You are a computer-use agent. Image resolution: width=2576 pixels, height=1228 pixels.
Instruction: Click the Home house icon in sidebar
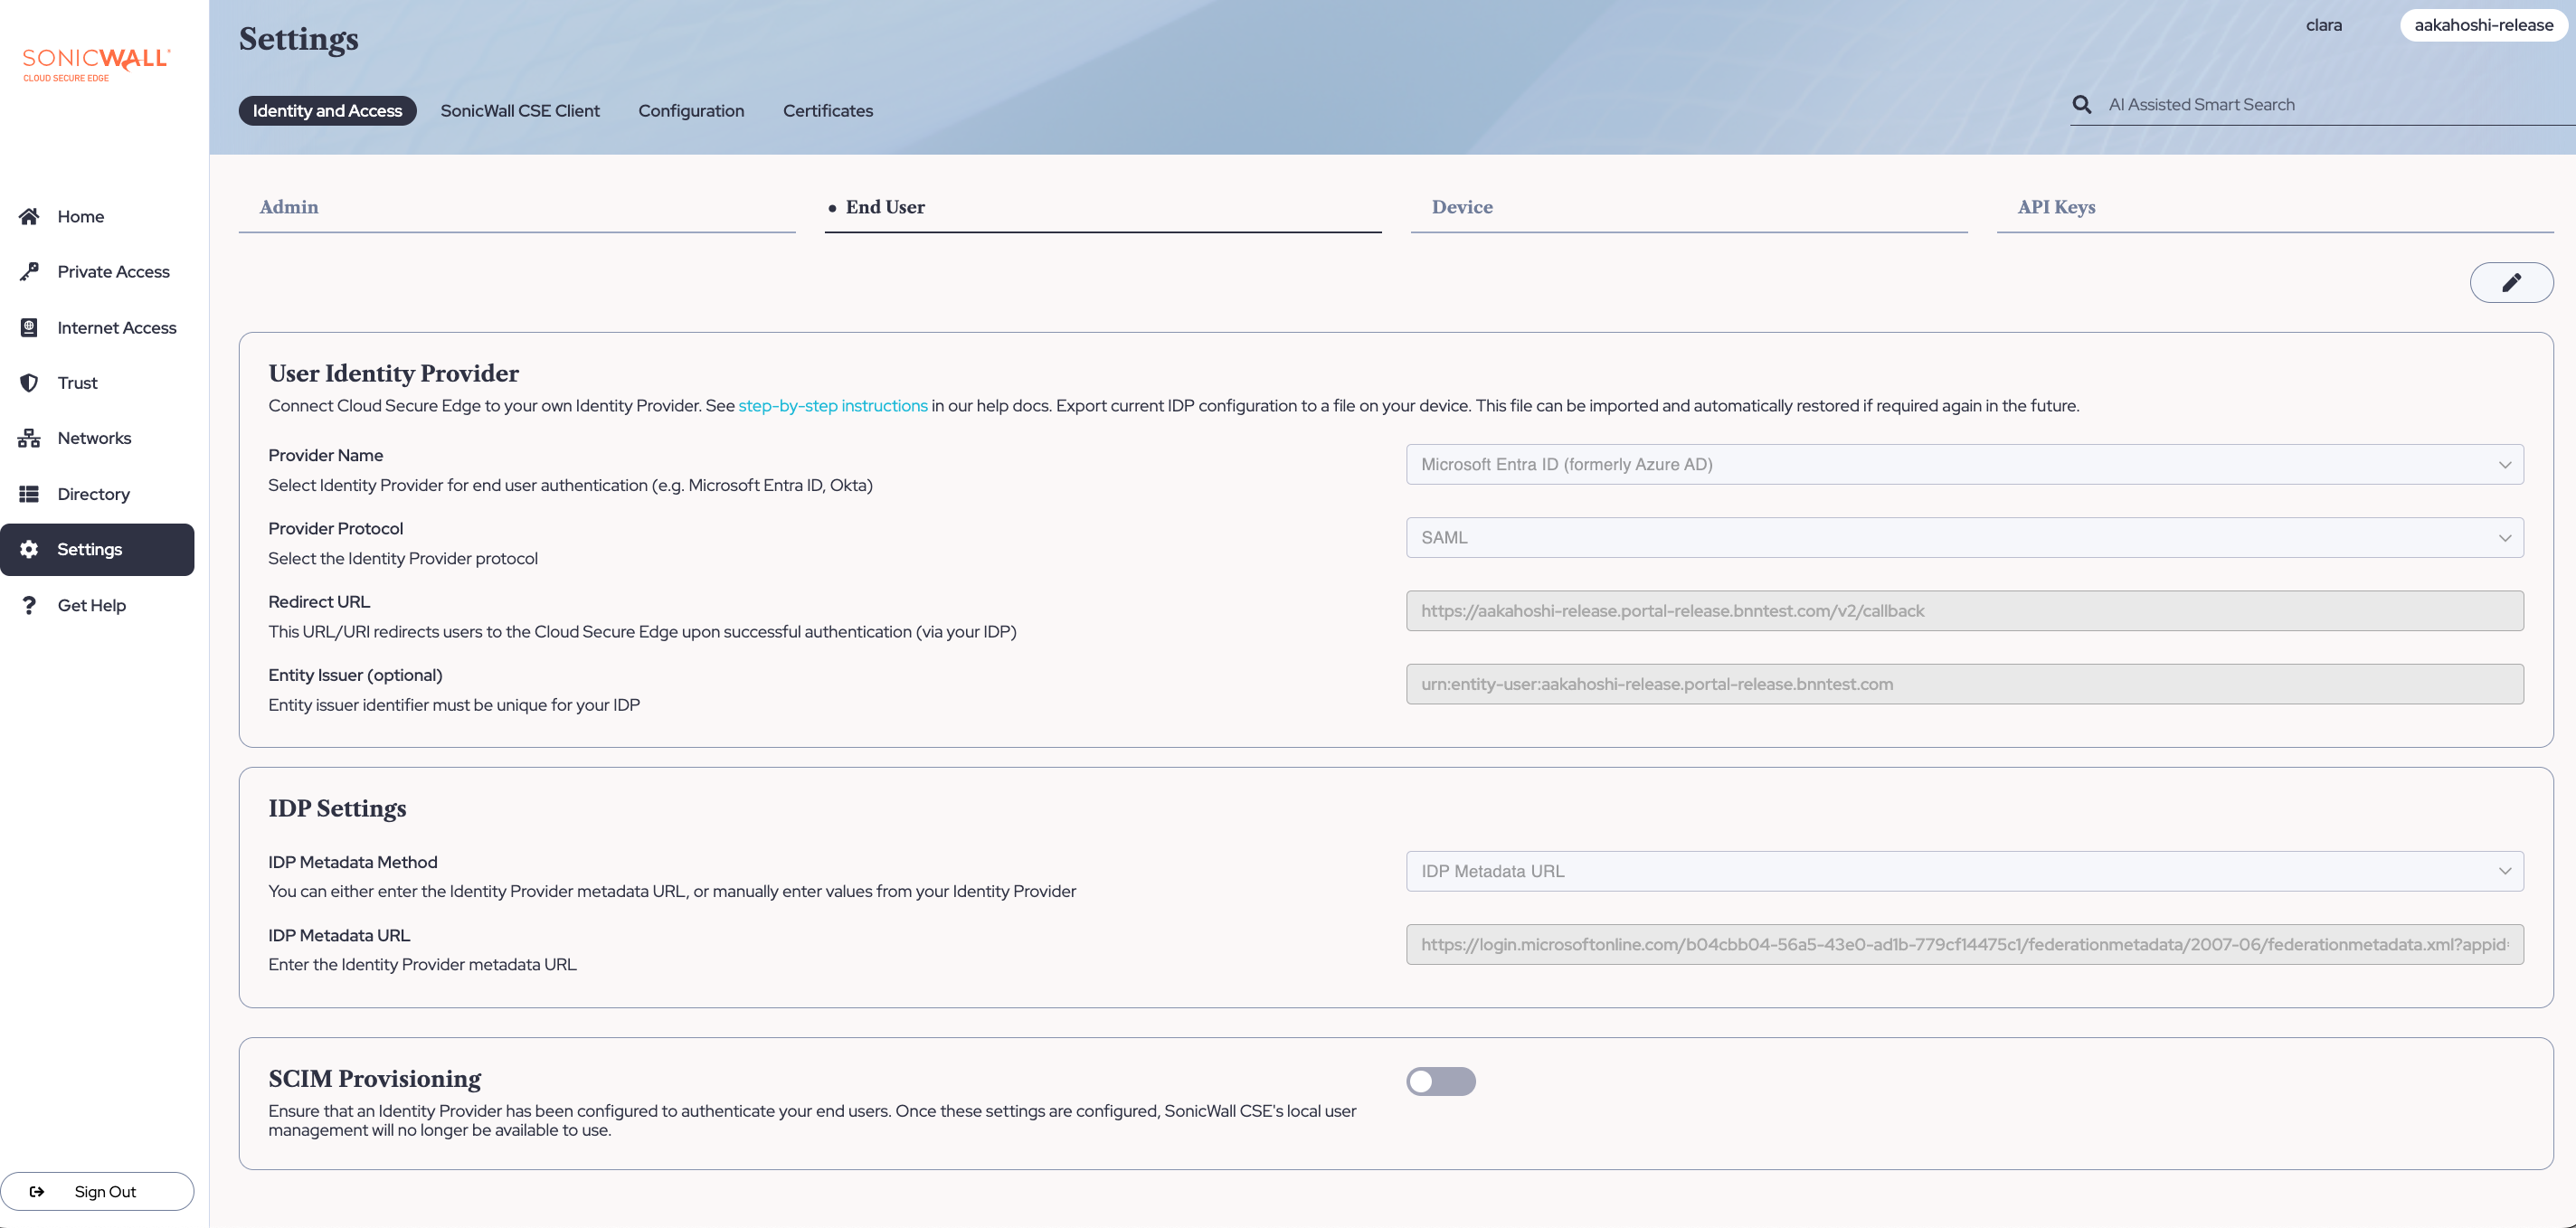[x=29, y=216]
